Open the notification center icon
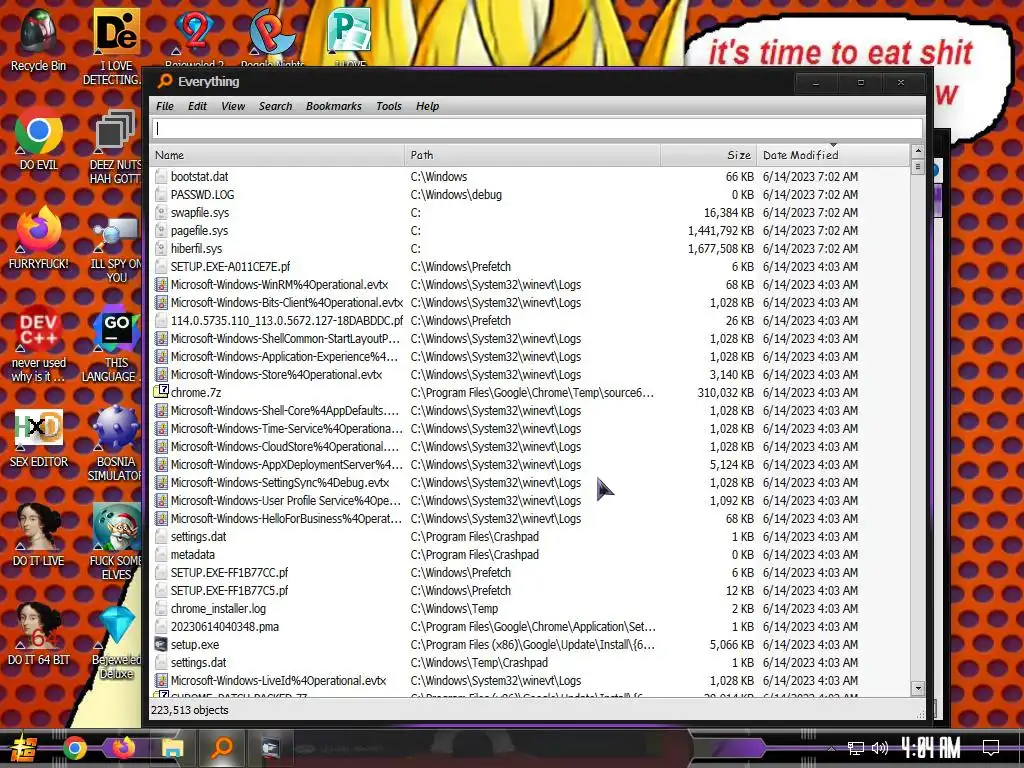Viewport: 1024px width, 768px height. 991,748
